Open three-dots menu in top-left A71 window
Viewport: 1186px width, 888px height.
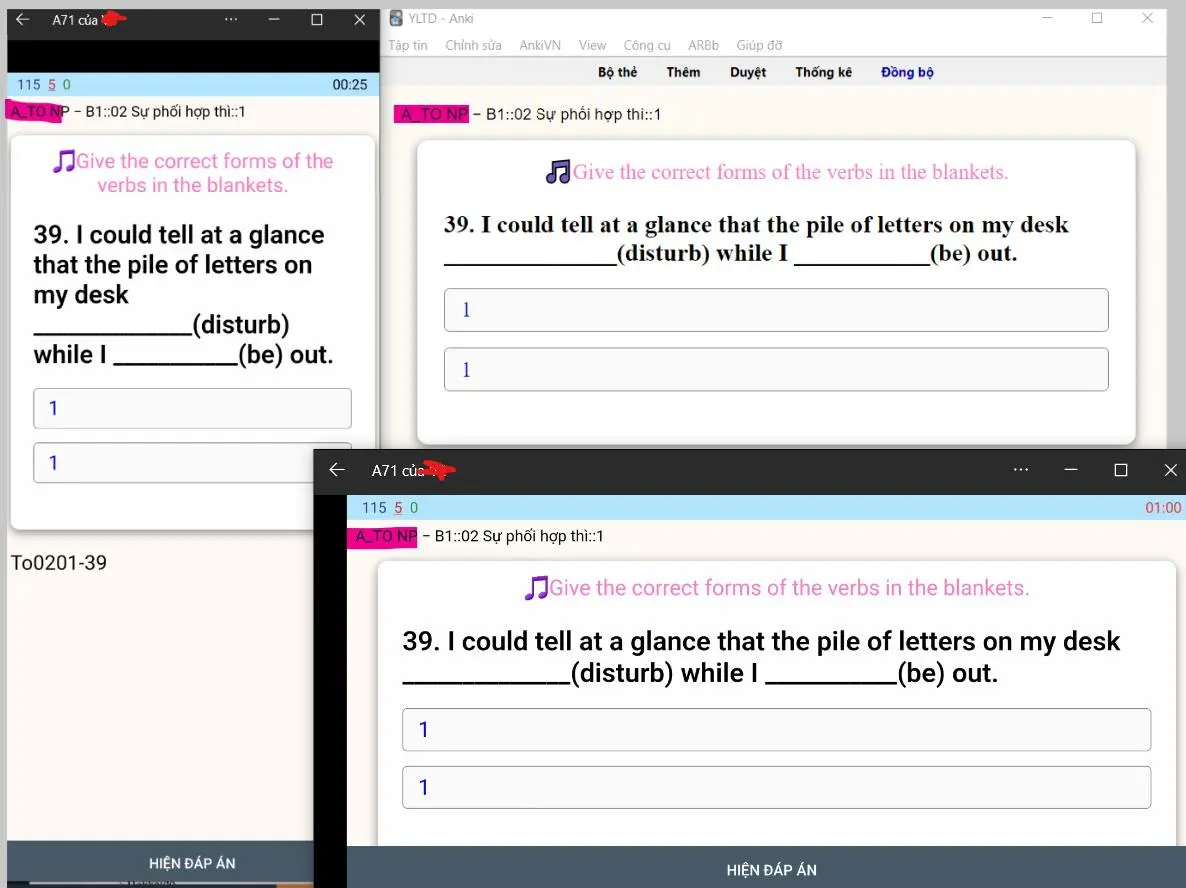[x=231, y=19]
